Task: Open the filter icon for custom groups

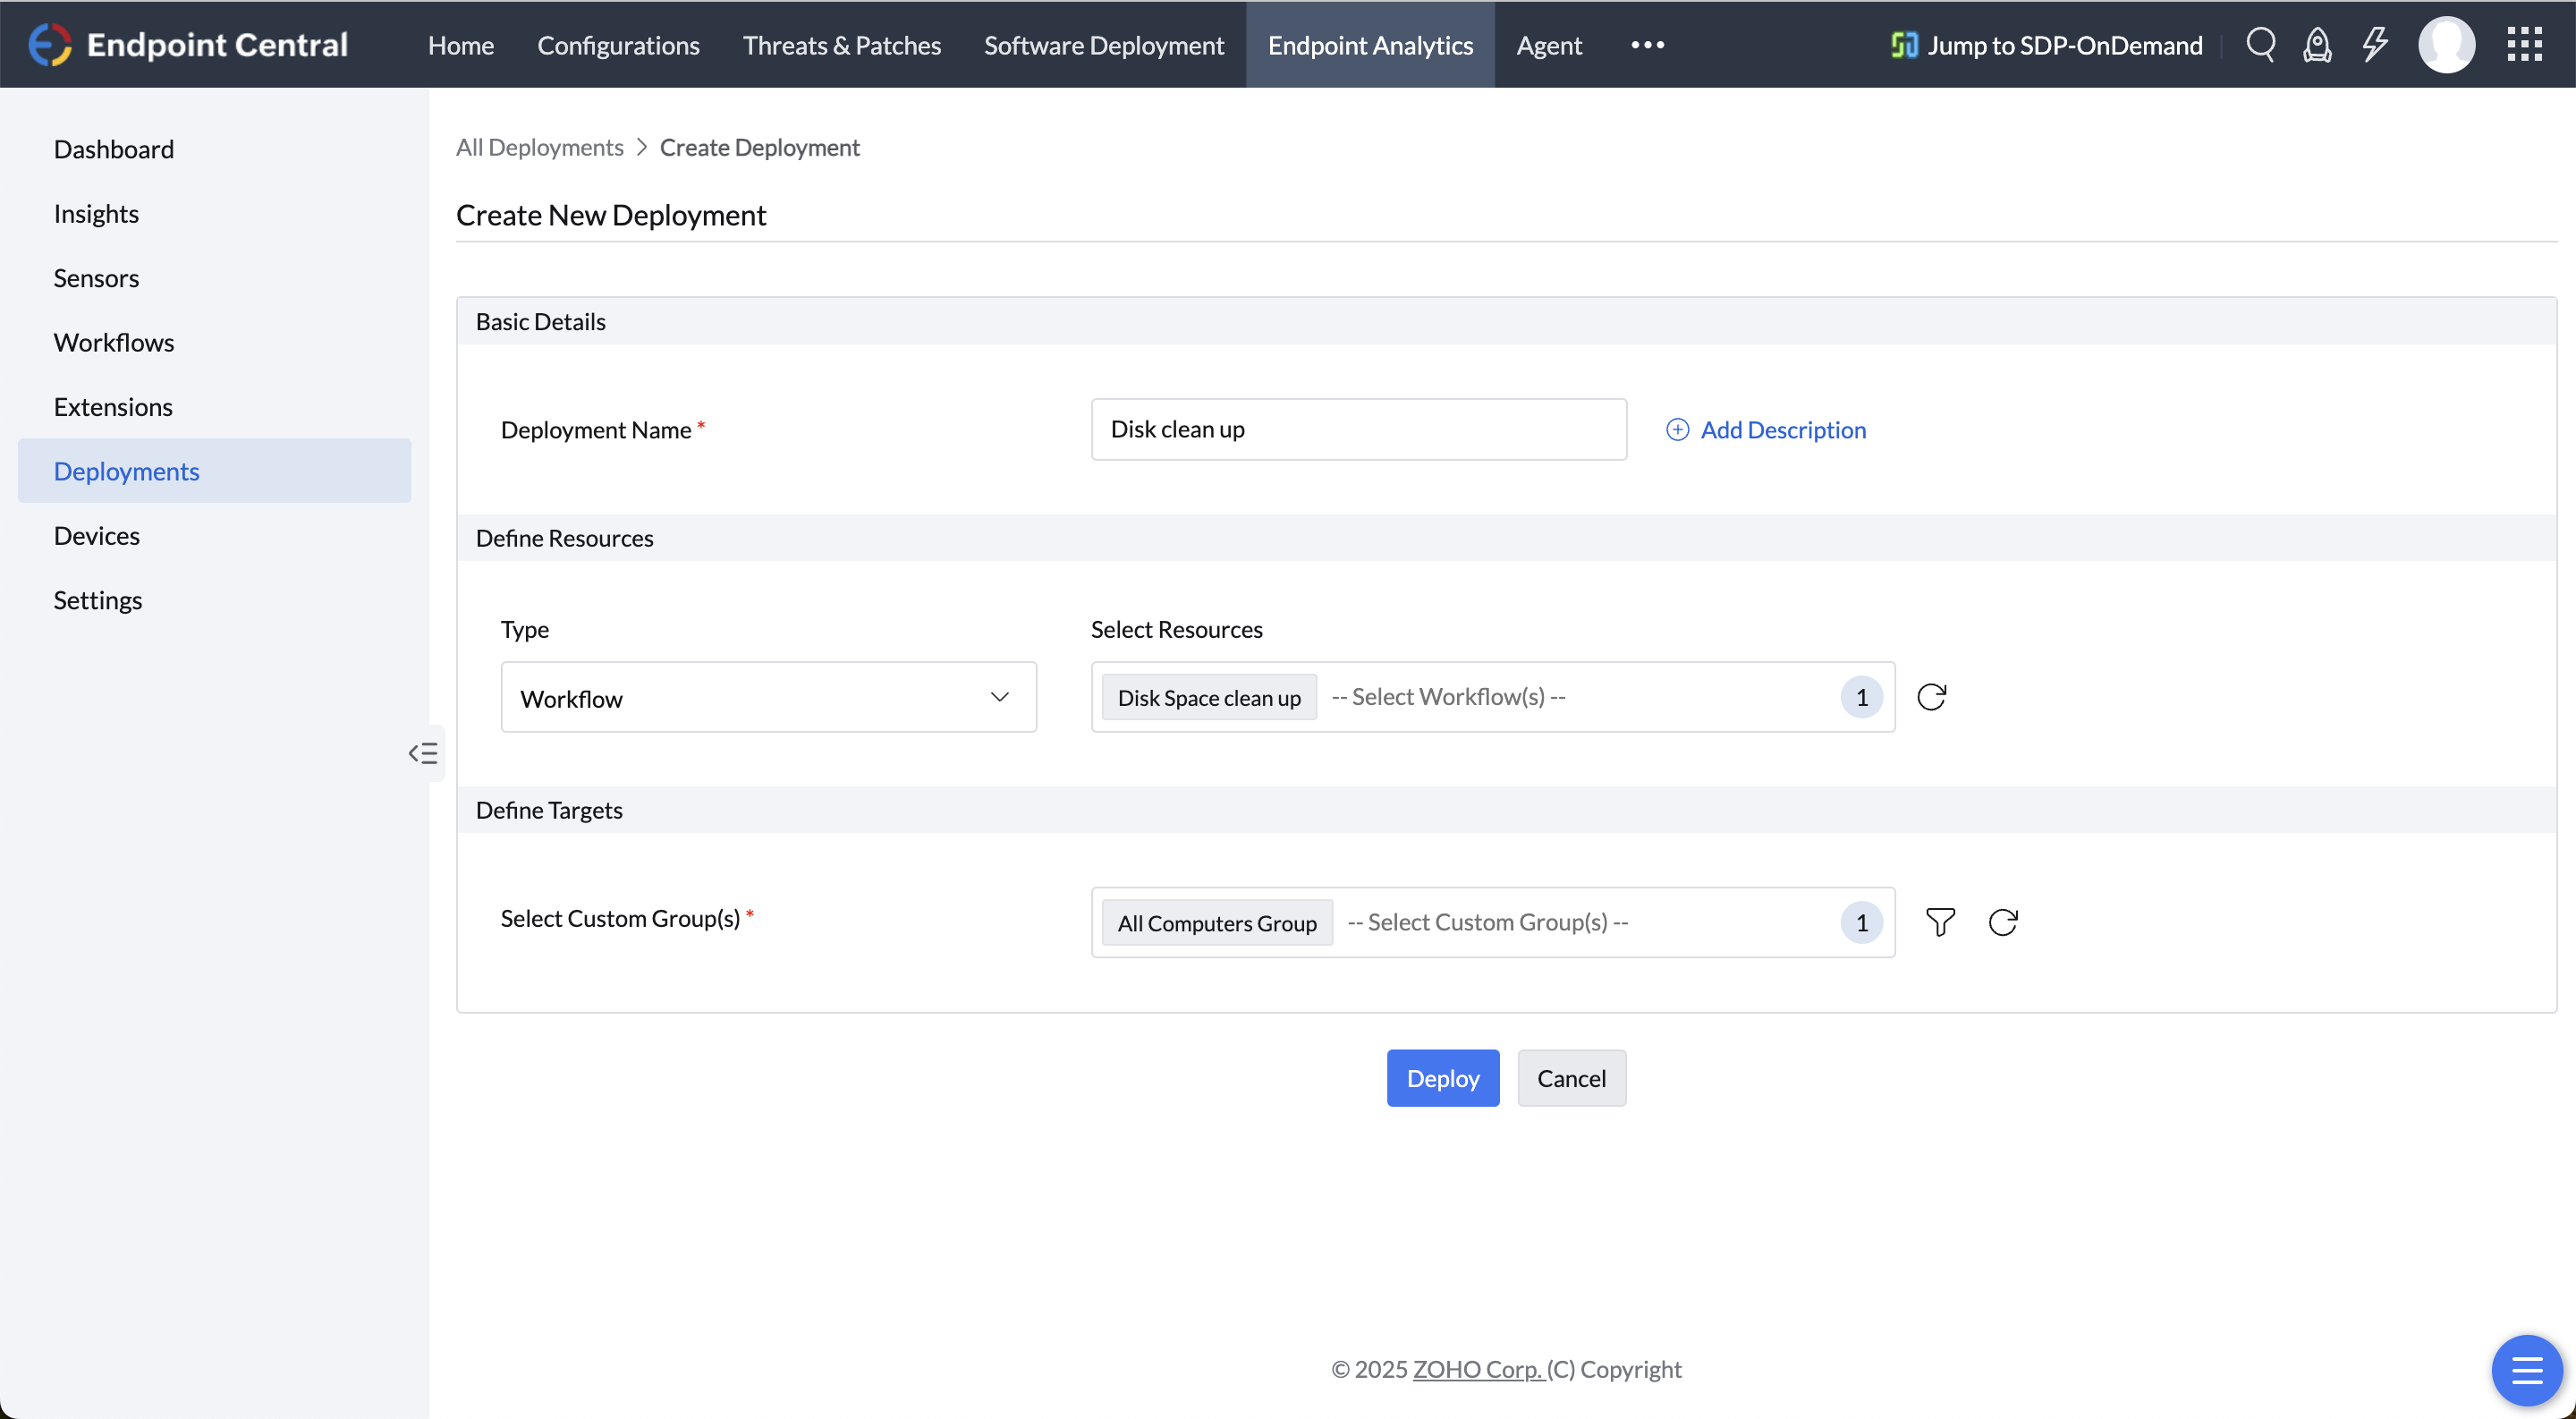Action: [x=1940, y=922]
